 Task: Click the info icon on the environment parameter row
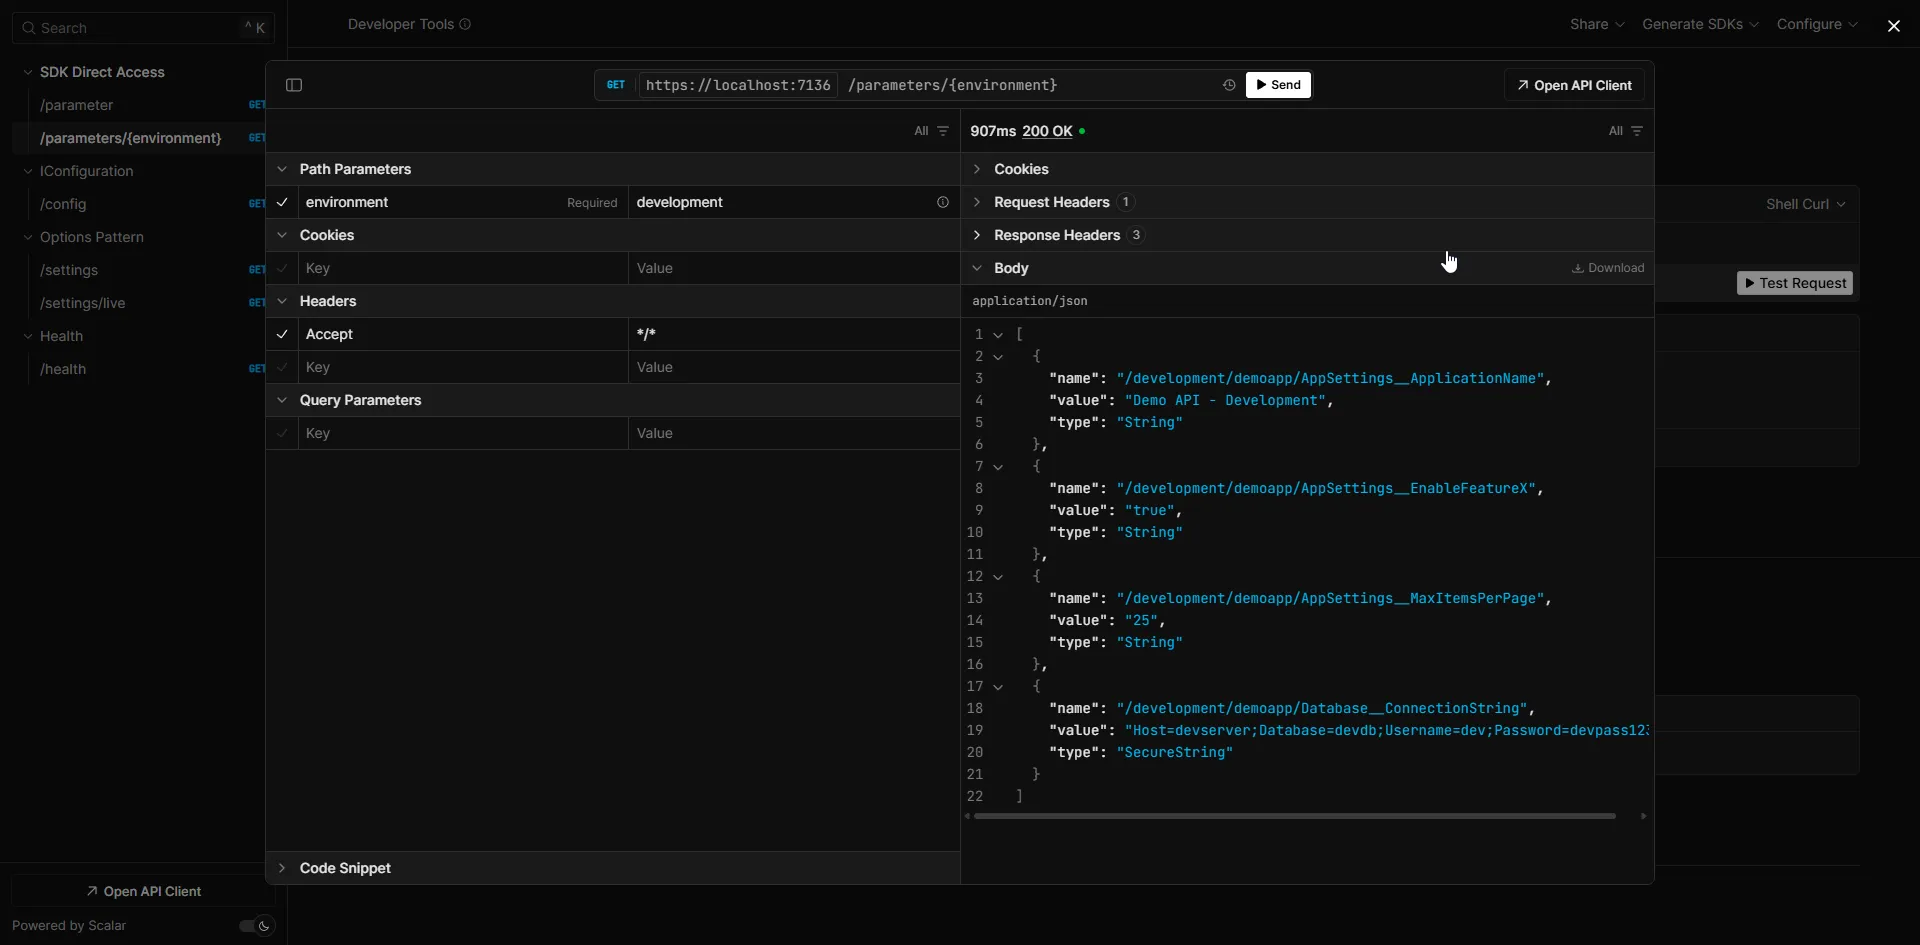click(943, 202)
